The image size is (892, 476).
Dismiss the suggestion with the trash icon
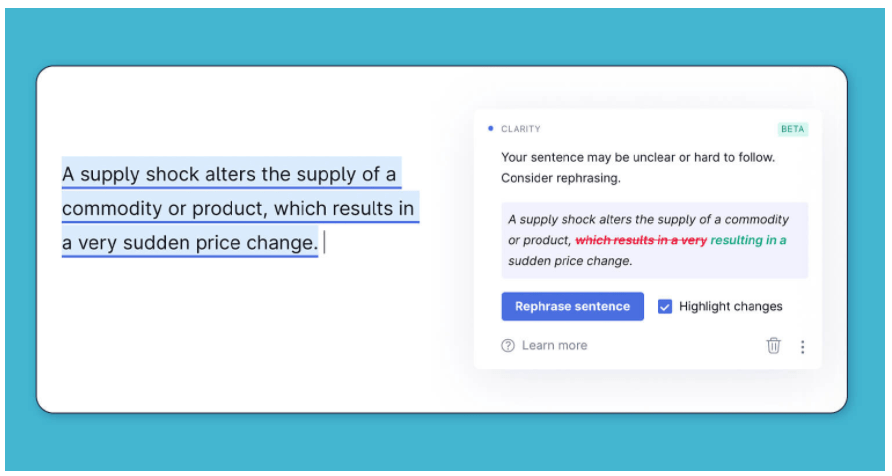[x=773, y=345]
